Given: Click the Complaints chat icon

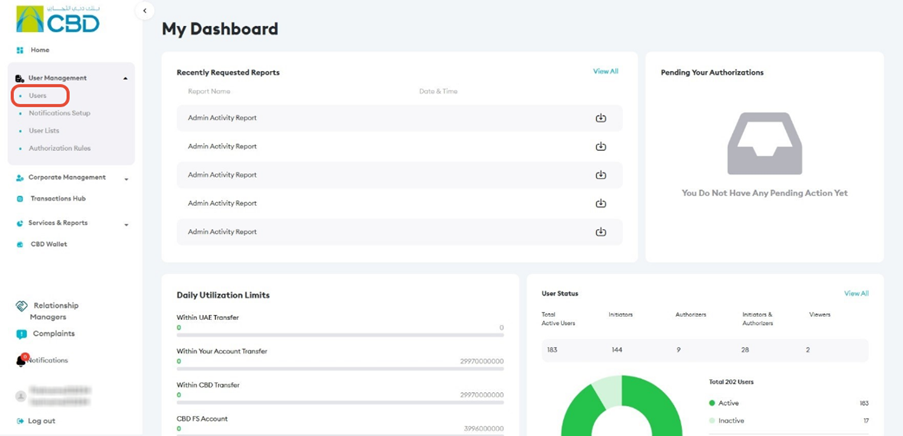Looking at the screenshot, I should (21, 334).
